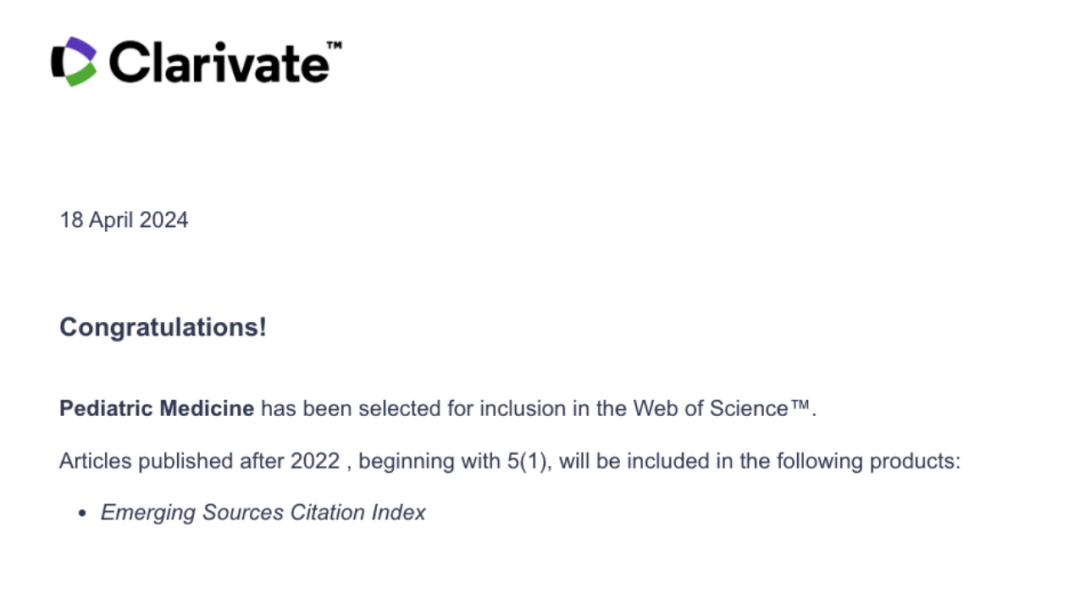This screenshot has width=1080, height=610.
Task: Click the bold Pediatric Medicine journal name
Action: click(x=156, y=408)
